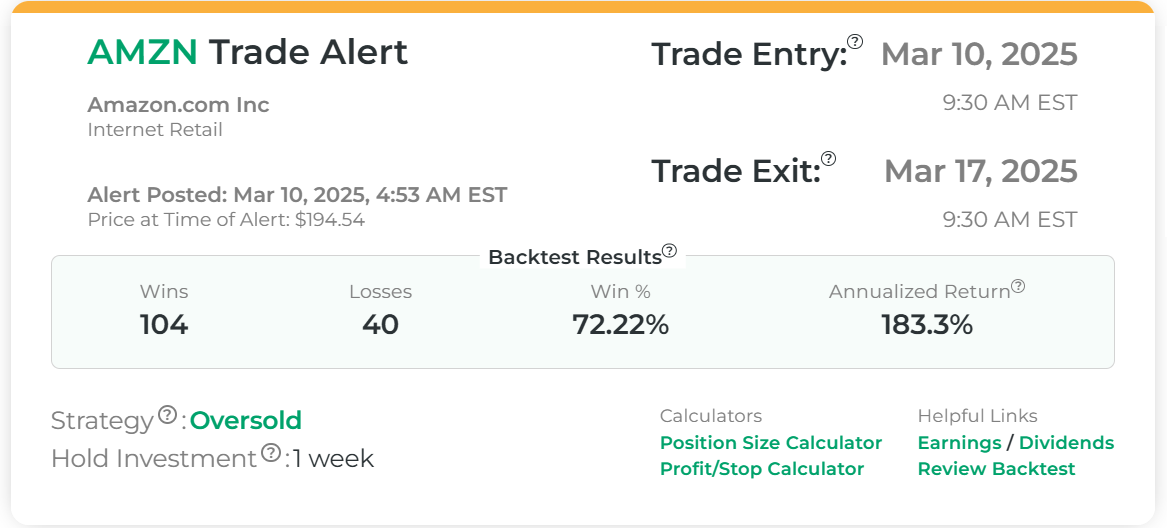The height and width of the screenshot is (531, 1167).
Task: Click the Review Backtest link
Action: pos(996,469)
